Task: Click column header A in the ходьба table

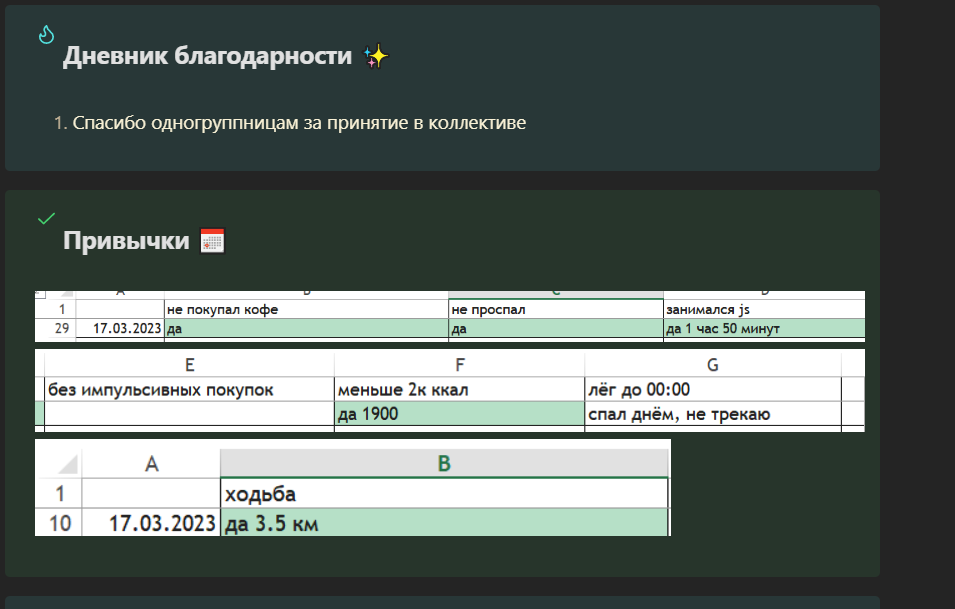Action: pos(151,464)
